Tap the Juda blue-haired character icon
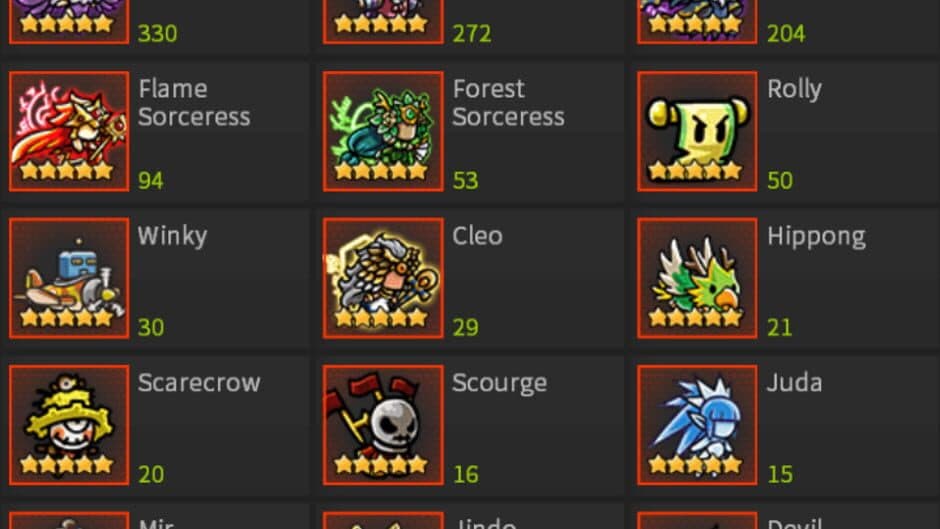Viewport: 940px width, 529px height. (697, 425)
